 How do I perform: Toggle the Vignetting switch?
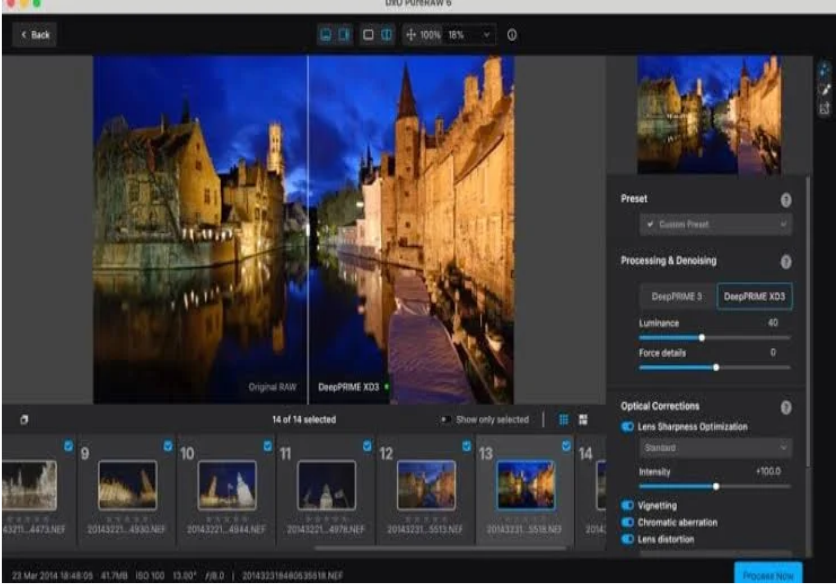(628, 506)
